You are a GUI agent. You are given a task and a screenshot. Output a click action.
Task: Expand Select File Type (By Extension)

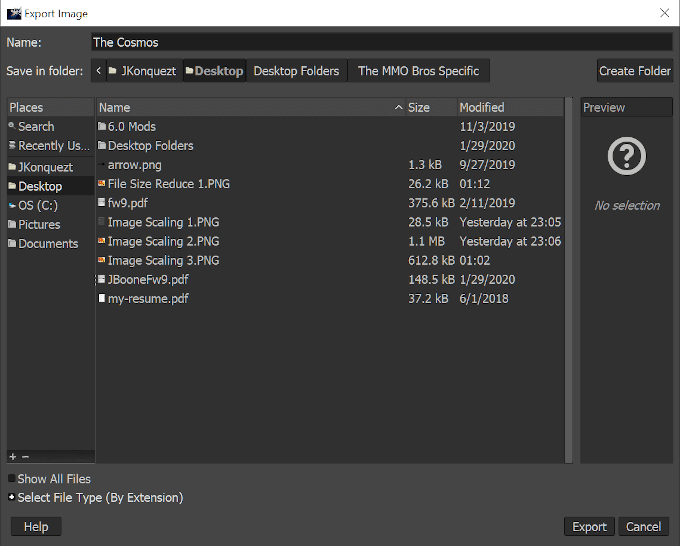[12, 497]
